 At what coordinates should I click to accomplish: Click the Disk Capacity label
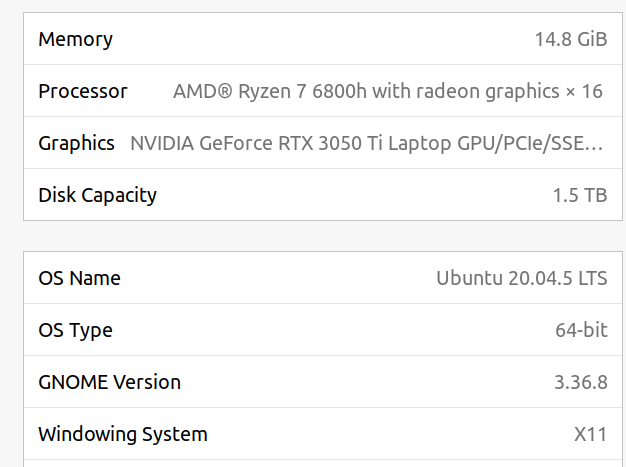pyautogui.click(x=97, y=195)
